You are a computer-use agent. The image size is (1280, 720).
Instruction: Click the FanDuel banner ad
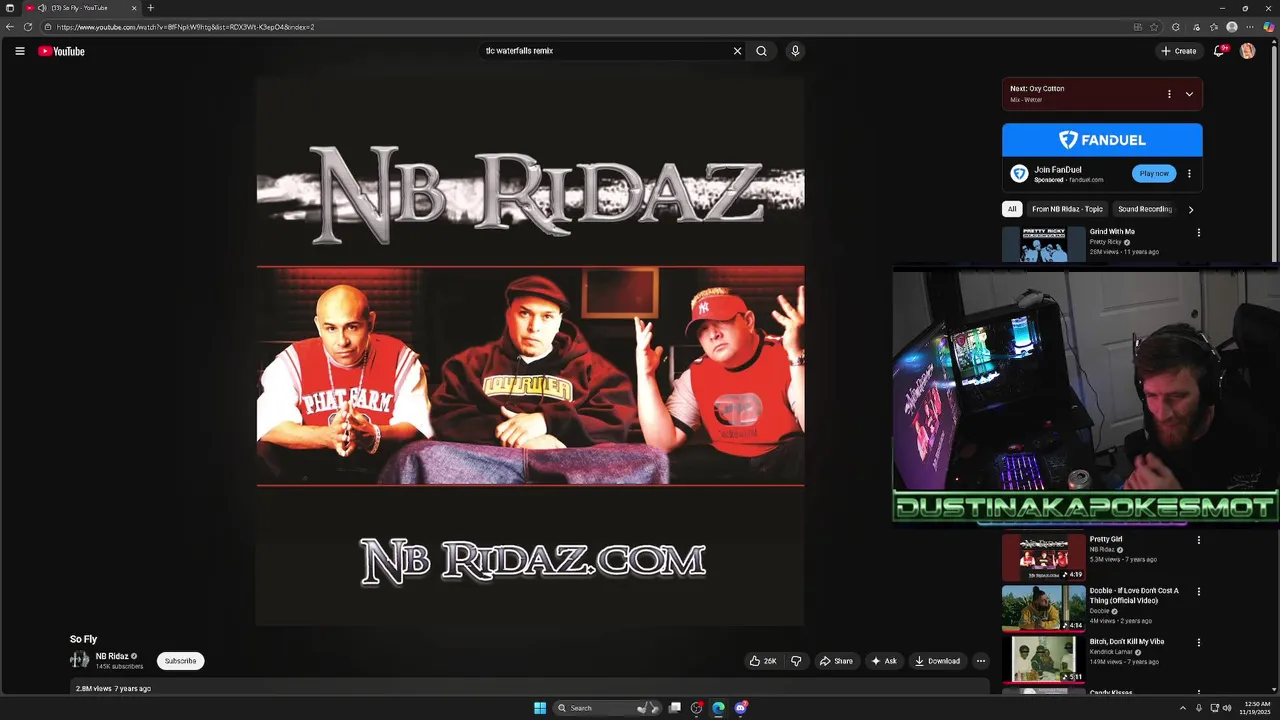(1102, 140)
